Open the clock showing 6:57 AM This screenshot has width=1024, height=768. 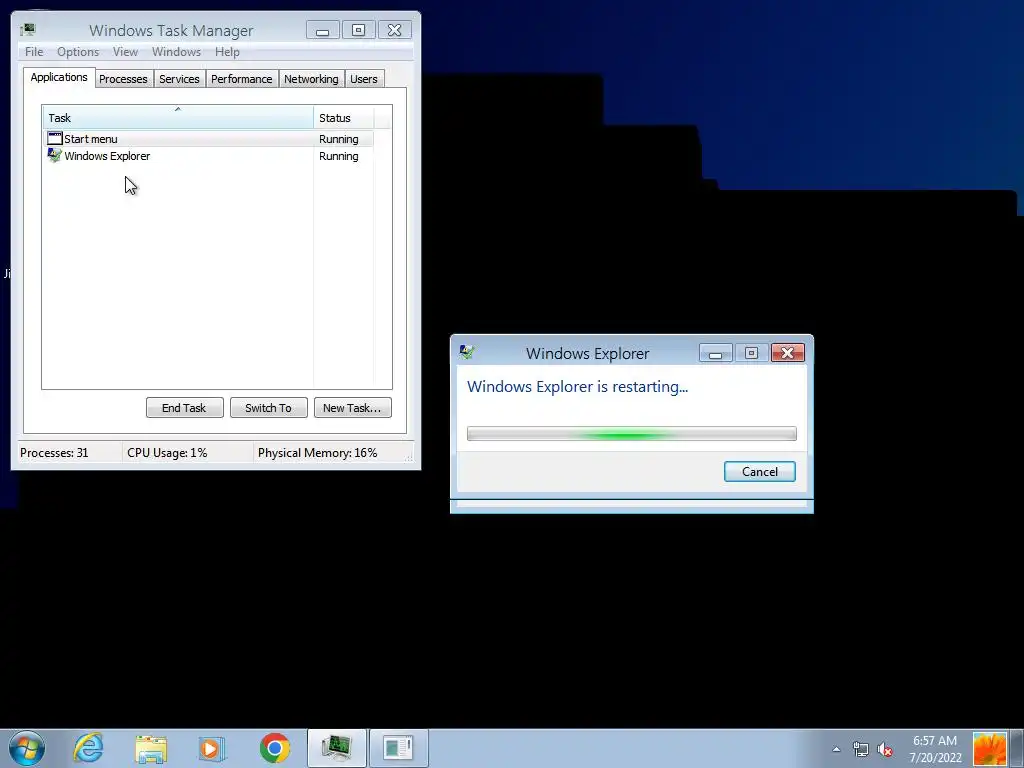click(x=935, y=748)
